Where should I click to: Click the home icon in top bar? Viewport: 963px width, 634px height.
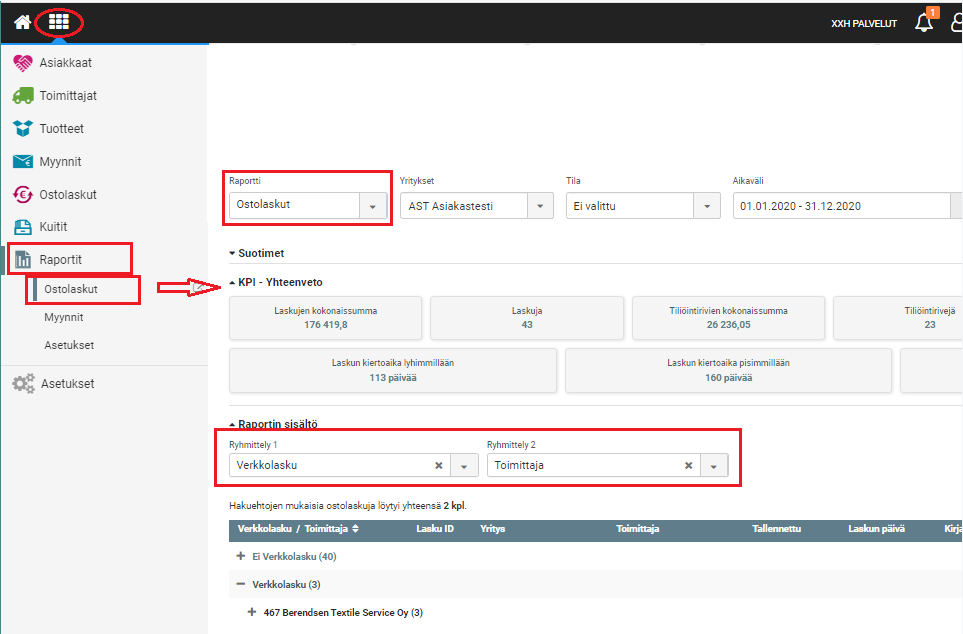pos(22,22)
